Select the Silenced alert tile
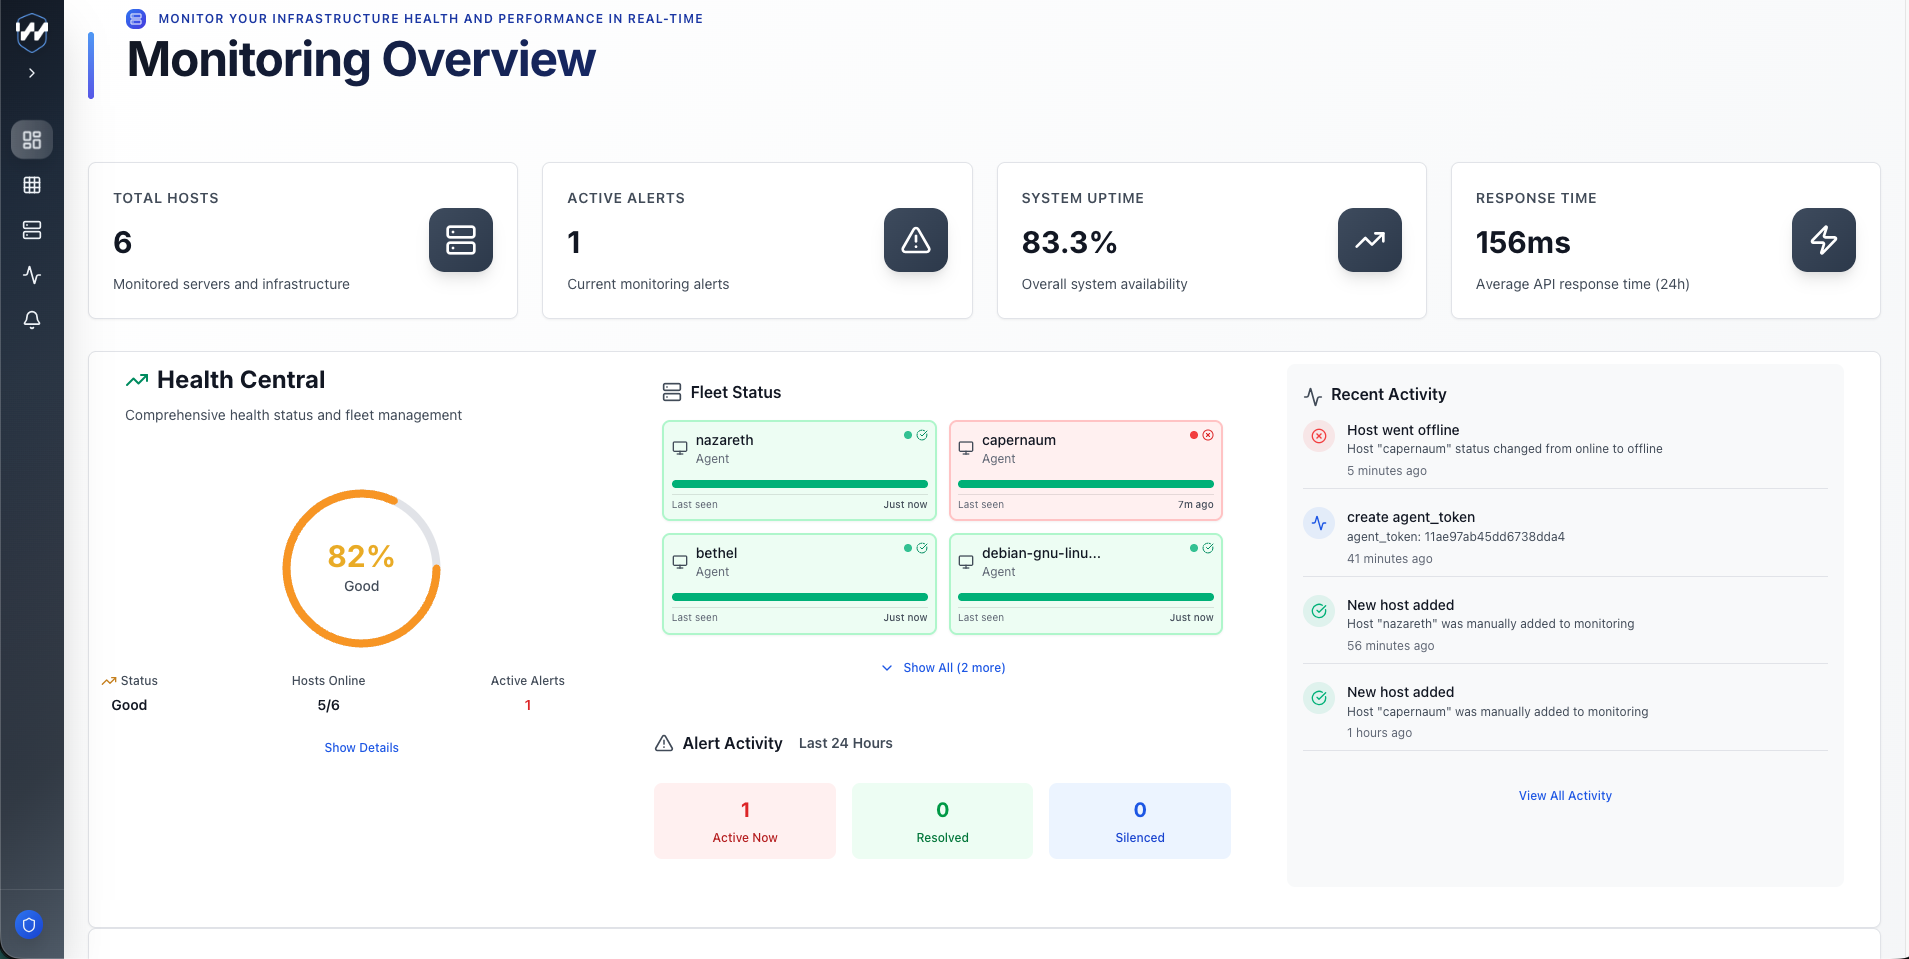 (1140, 821)
